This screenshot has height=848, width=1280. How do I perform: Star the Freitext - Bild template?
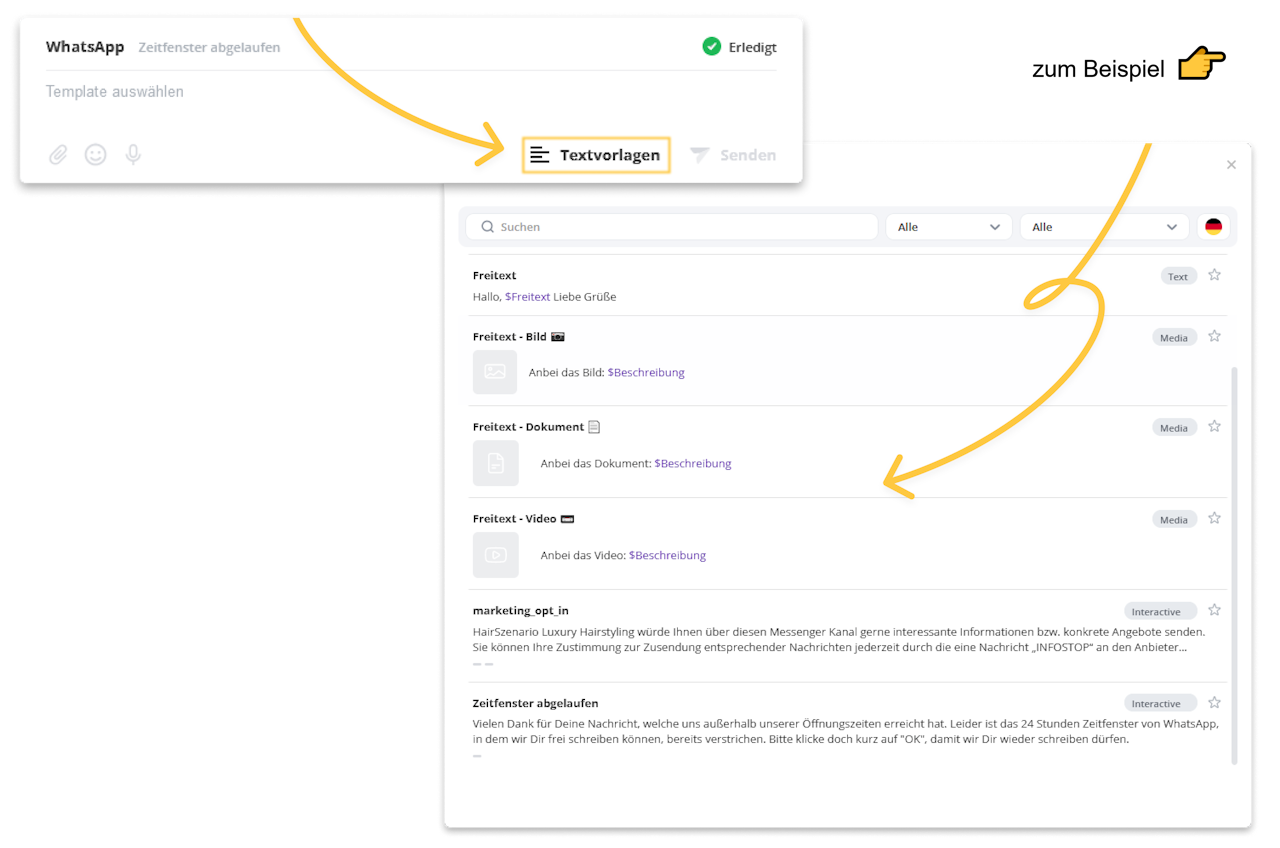point(1215,337)
